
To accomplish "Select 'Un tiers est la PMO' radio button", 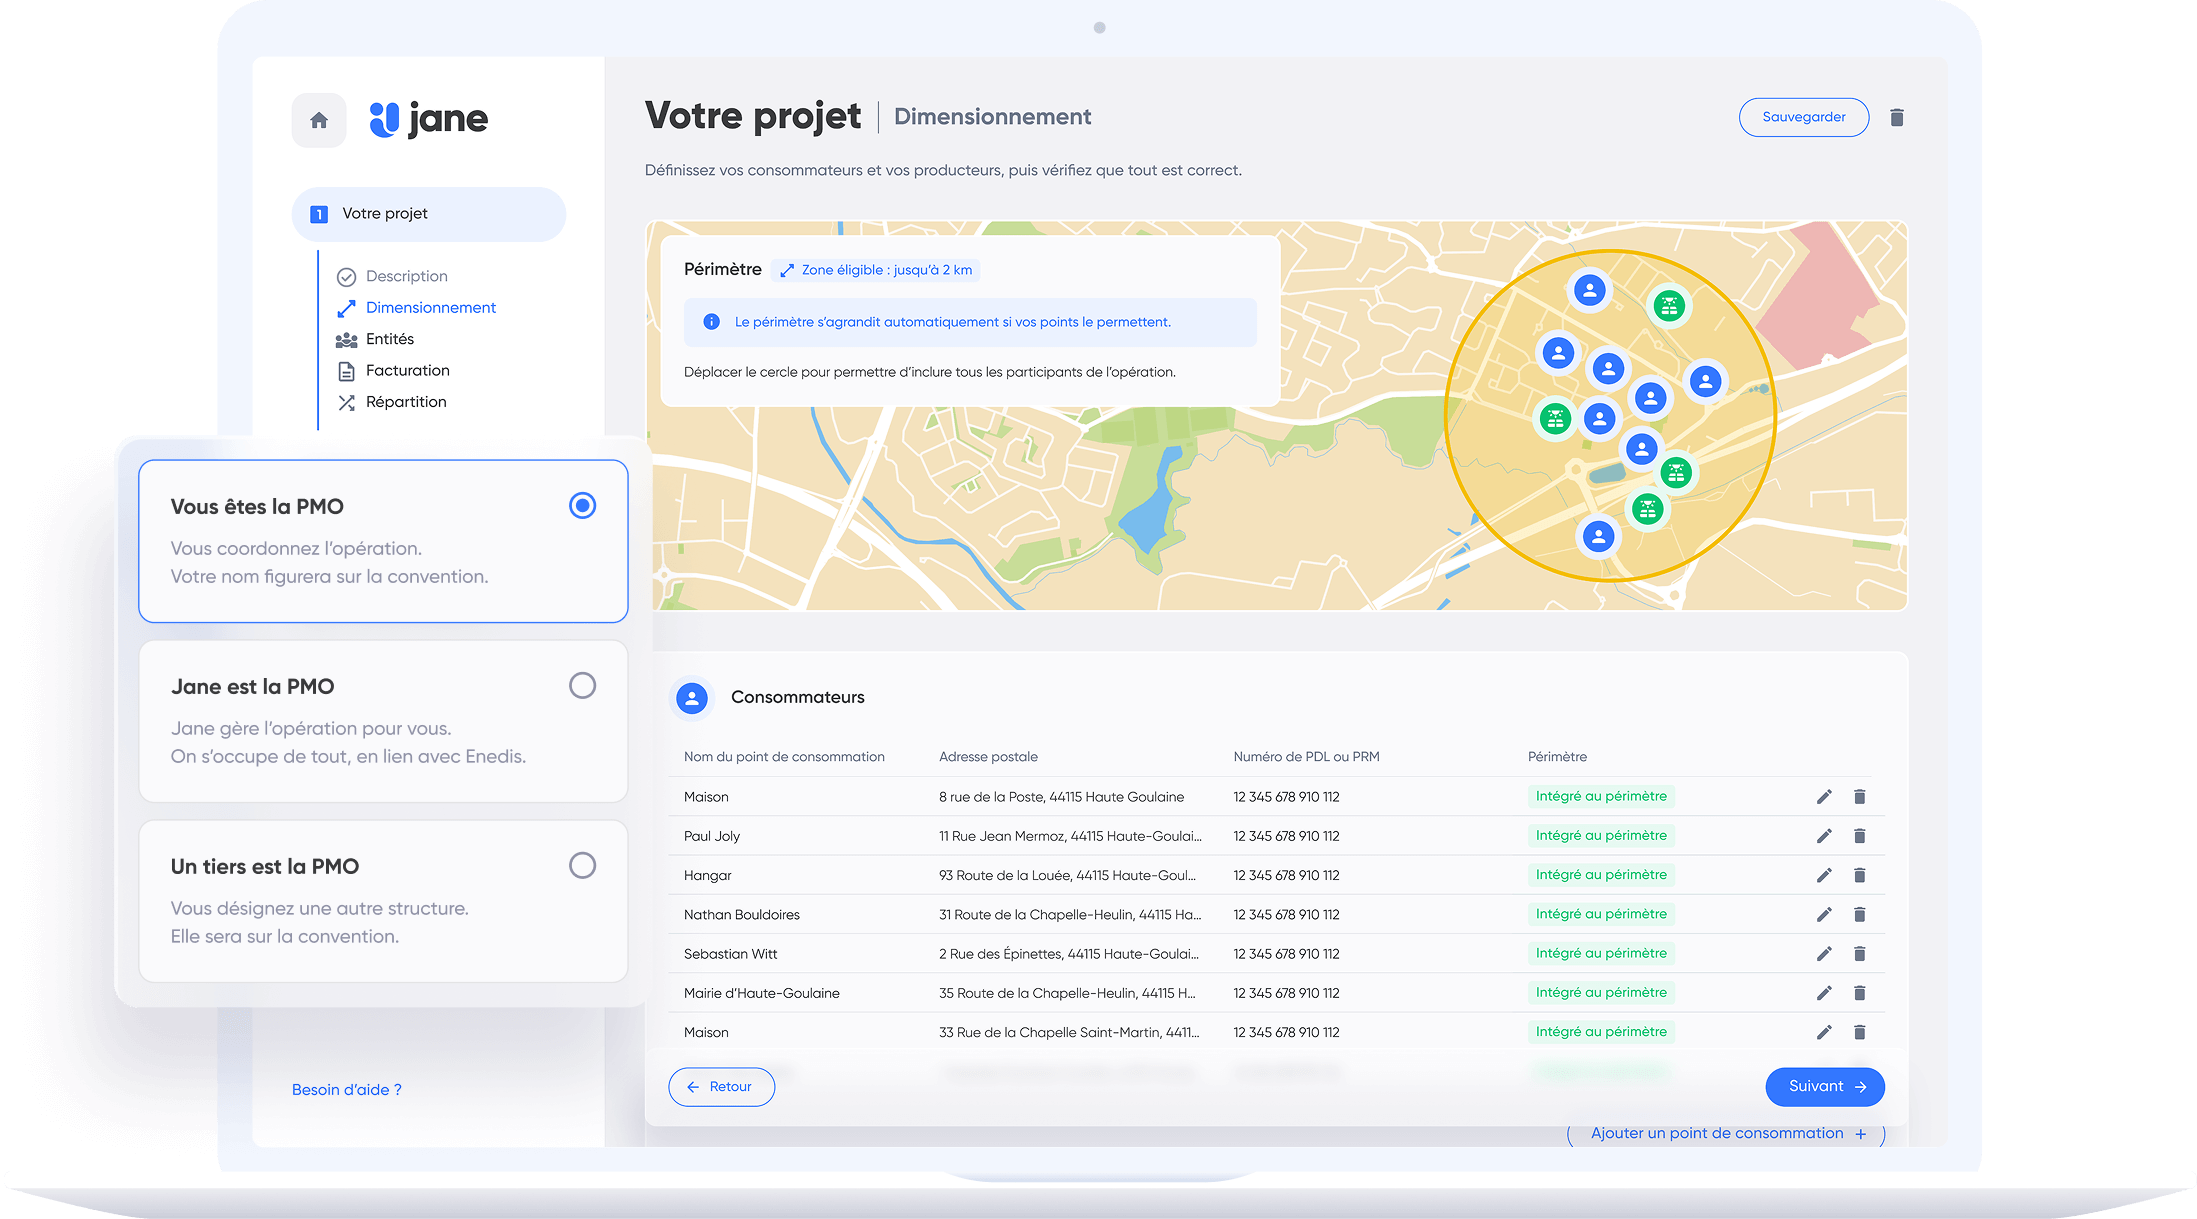I will 582,866.
